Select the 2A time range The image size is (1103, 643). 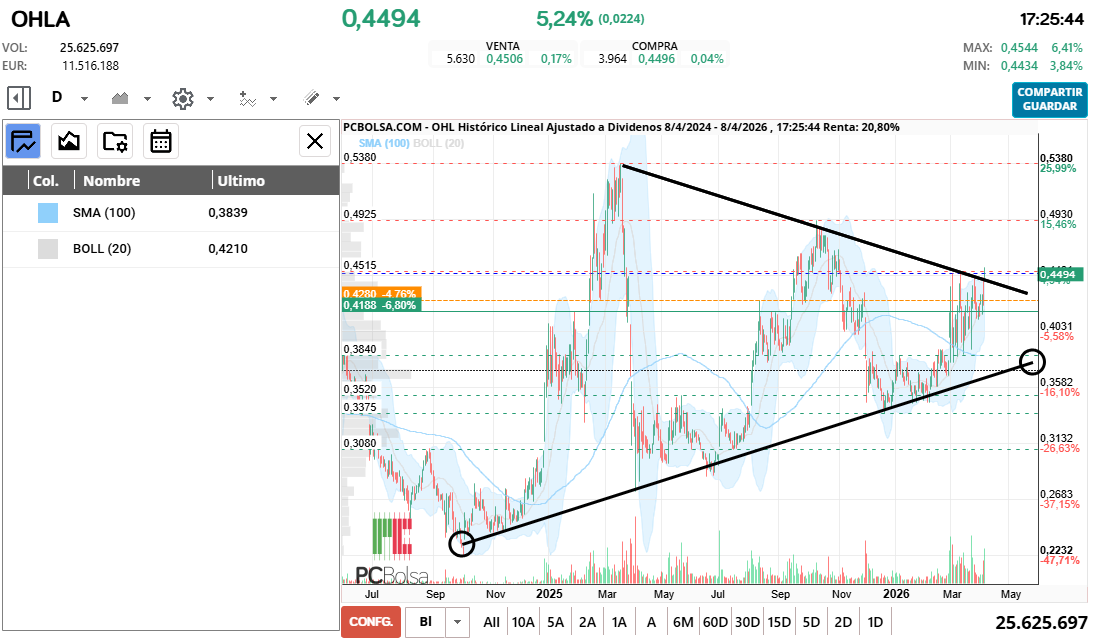(587, 623)
